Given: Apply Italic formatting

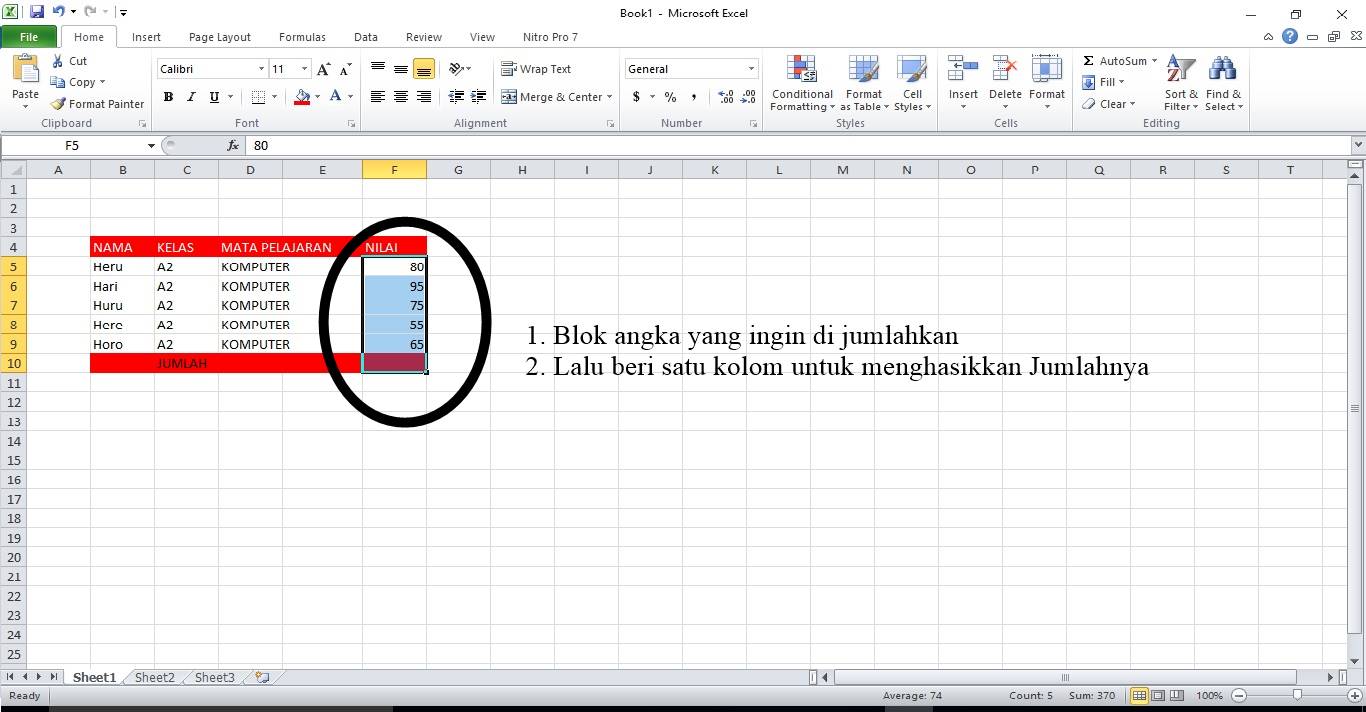Looking at the screenshot, I should pos(190,97).
